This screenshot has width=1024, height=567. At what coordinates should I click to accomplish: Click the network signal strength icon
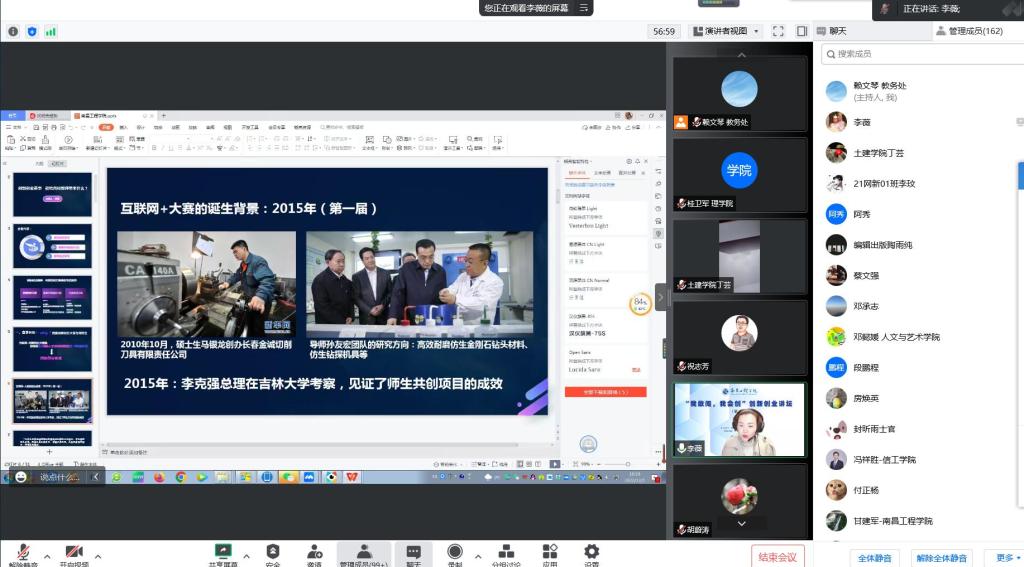pos(50,31)
